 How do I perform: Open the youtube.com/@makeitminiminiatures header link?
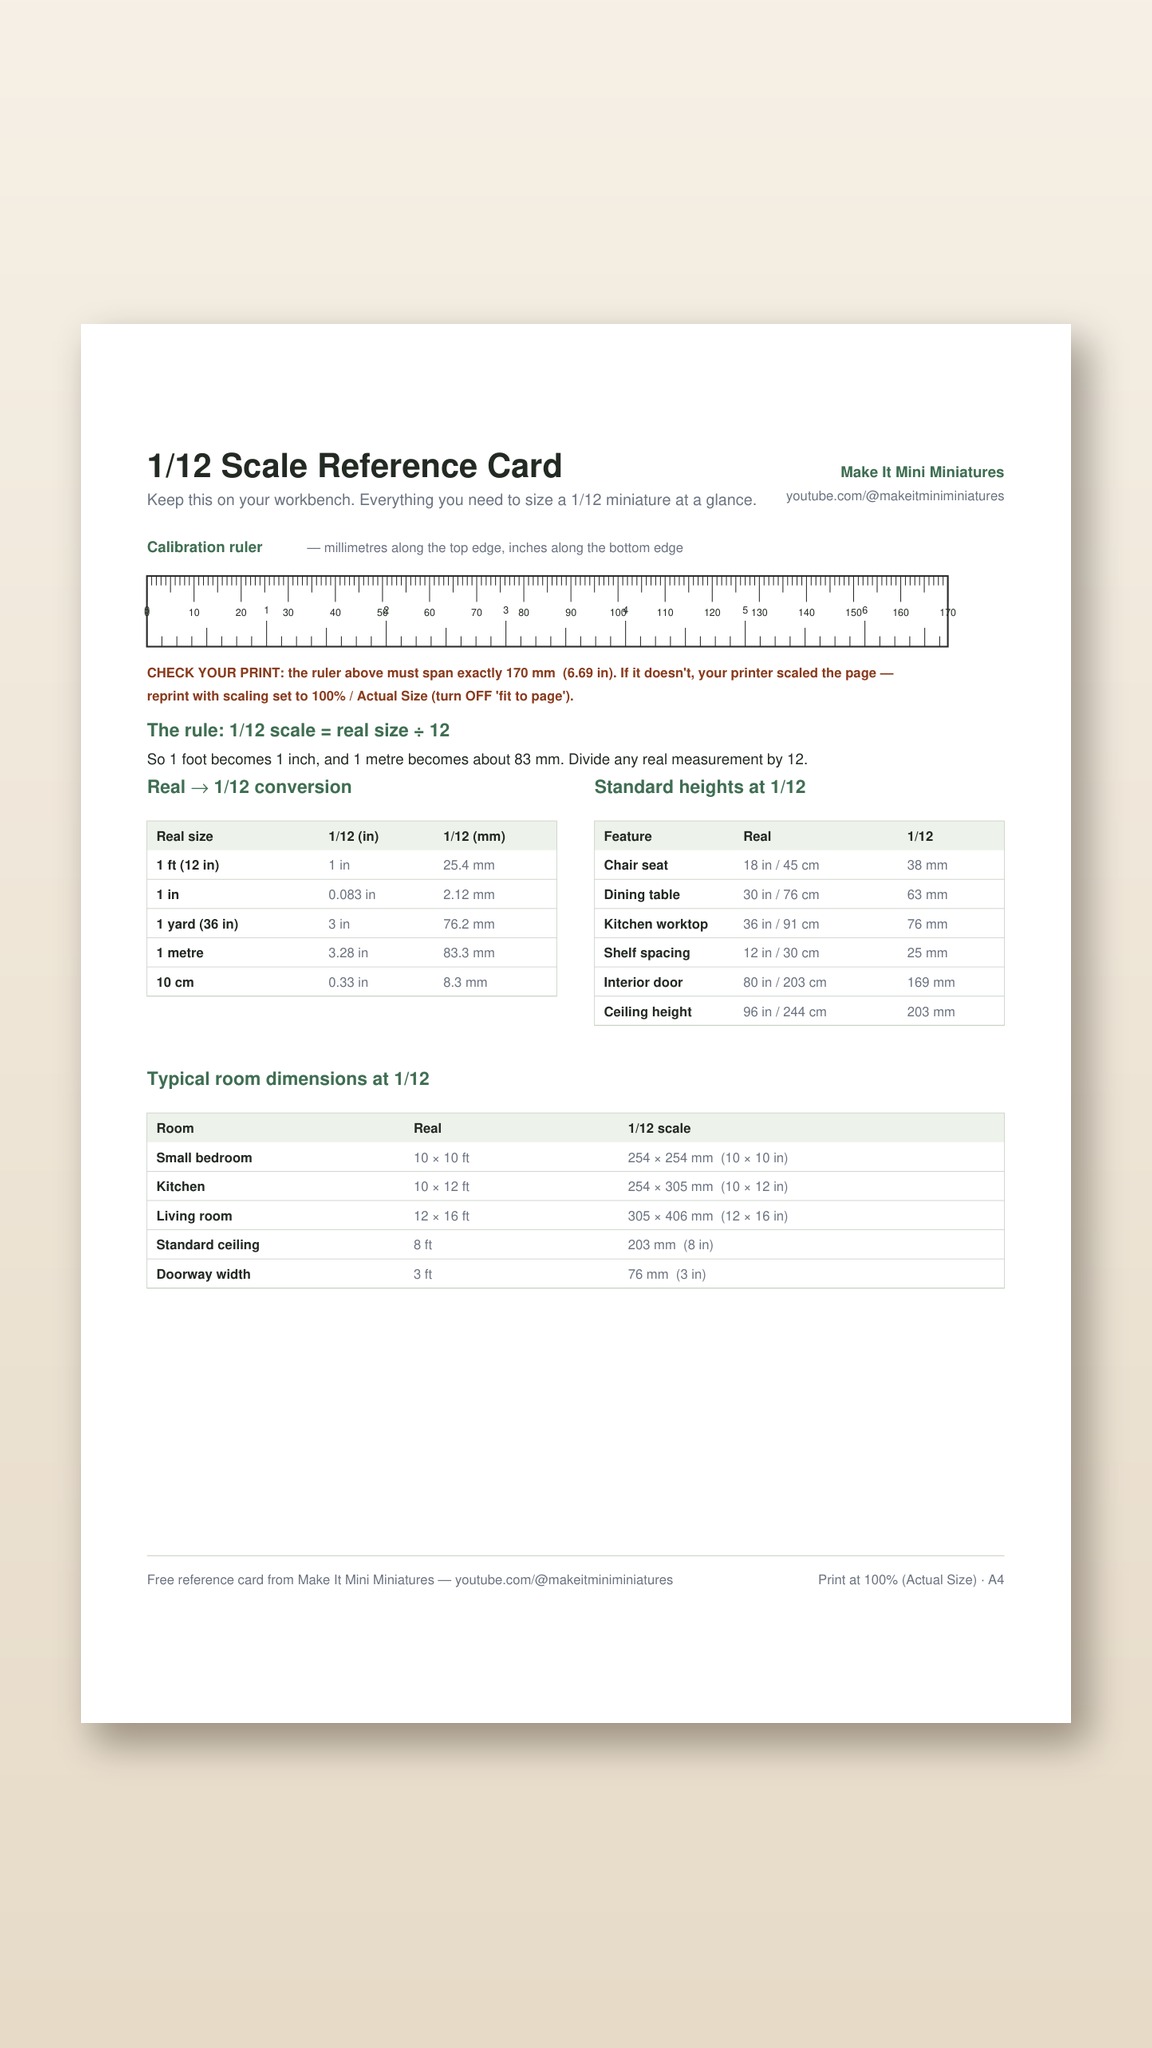[x=895, y=496]
